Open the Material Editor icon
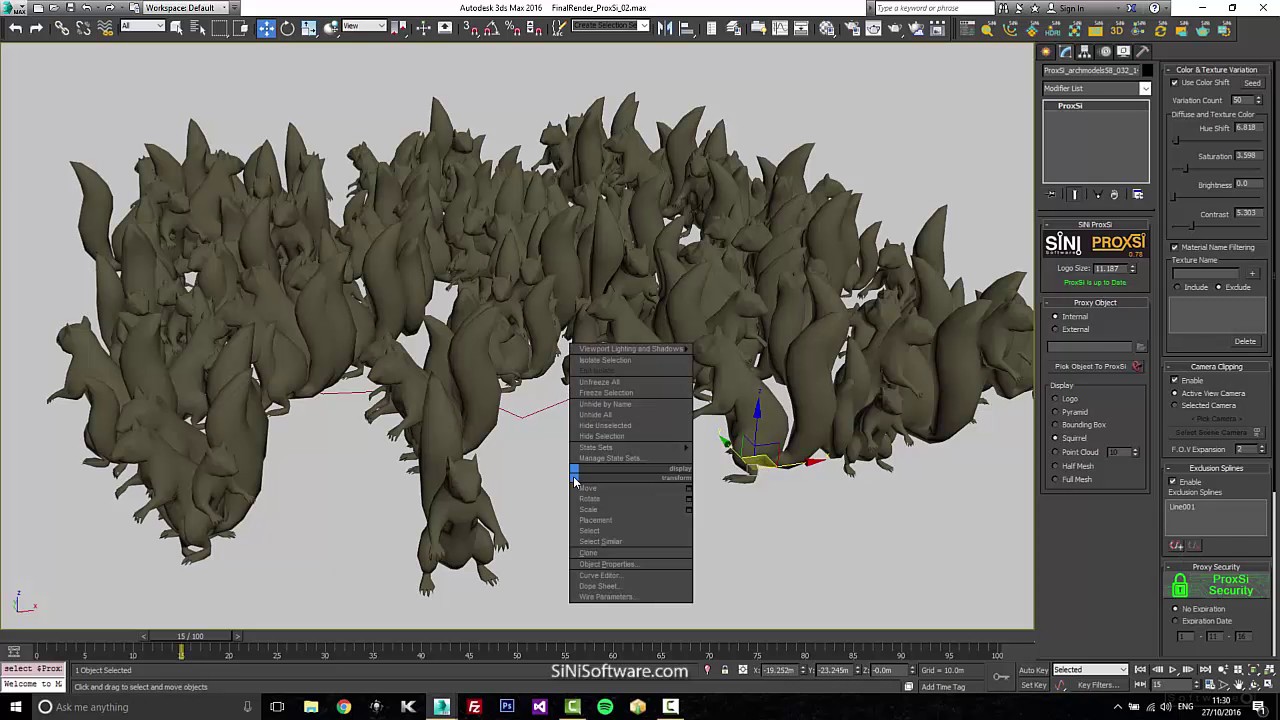 [827, 28]
